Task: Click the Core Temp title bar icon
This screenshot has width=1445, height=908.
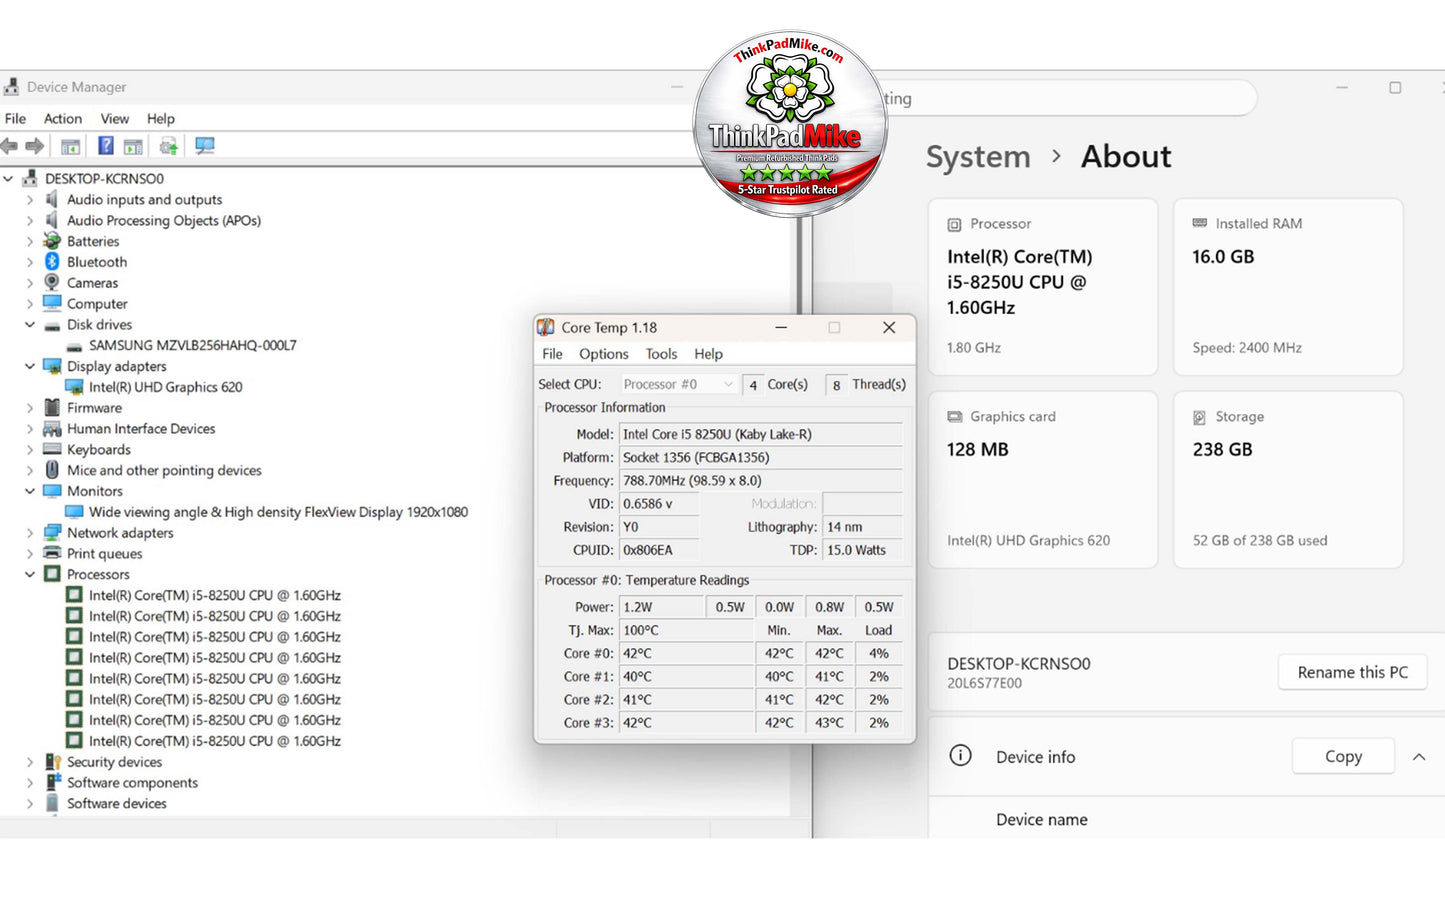Action: tap(546, 327)
